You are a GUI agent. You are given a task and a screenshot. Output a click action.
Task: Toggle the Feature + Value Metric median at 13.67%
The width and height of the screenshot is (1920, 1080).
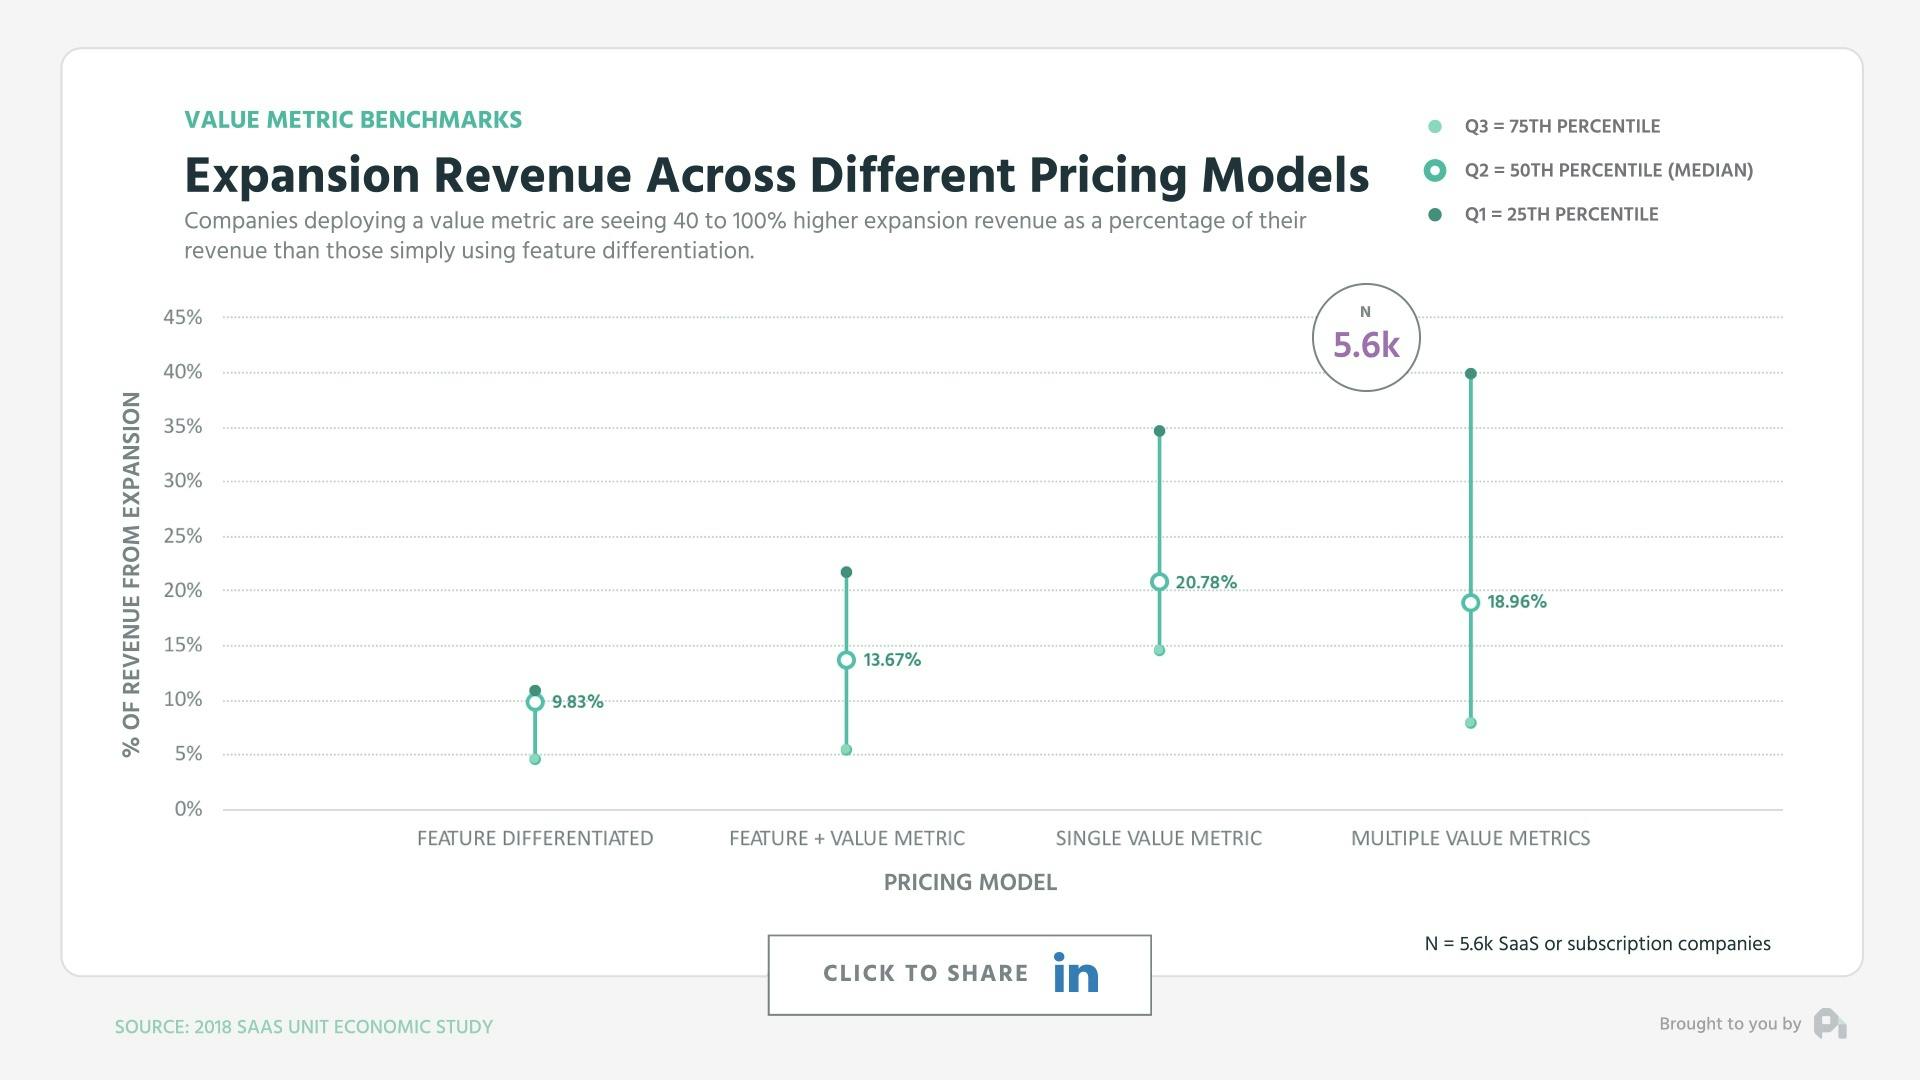(846, 660)
